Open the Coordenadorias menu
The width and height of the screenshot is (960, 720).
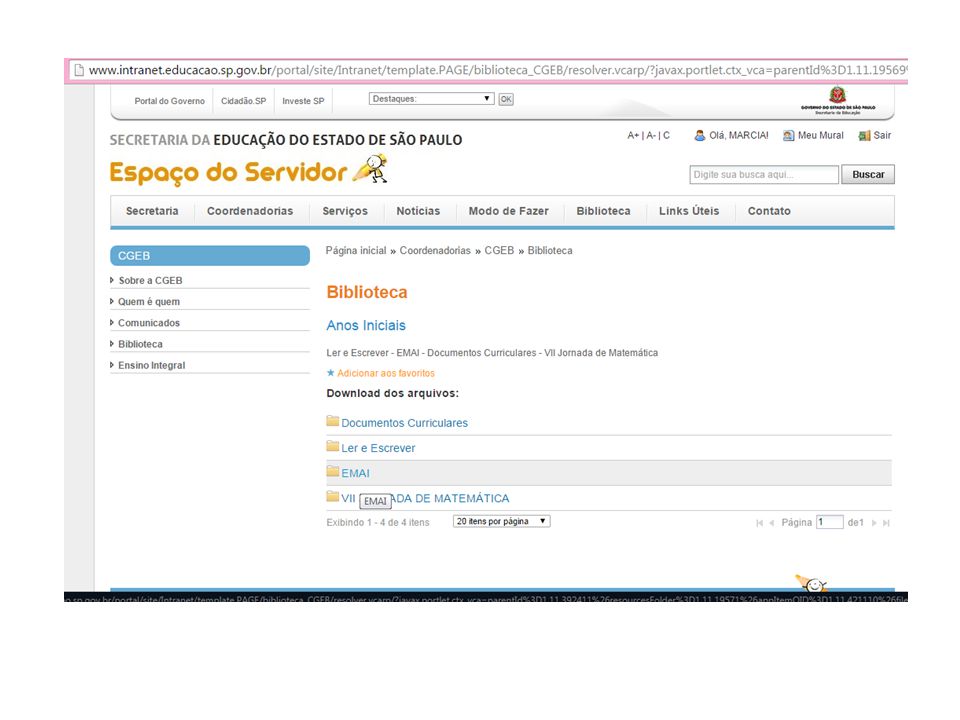(x=250, y=211)
